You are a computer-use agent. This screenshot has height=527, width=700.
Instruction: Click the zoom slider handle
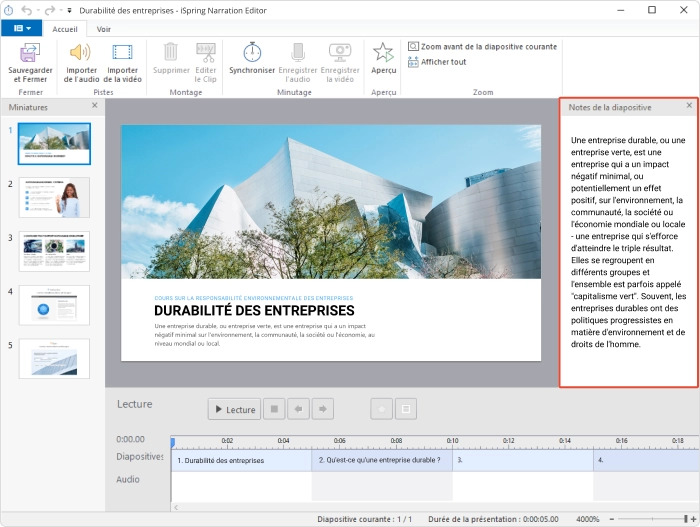coord(685,519)
